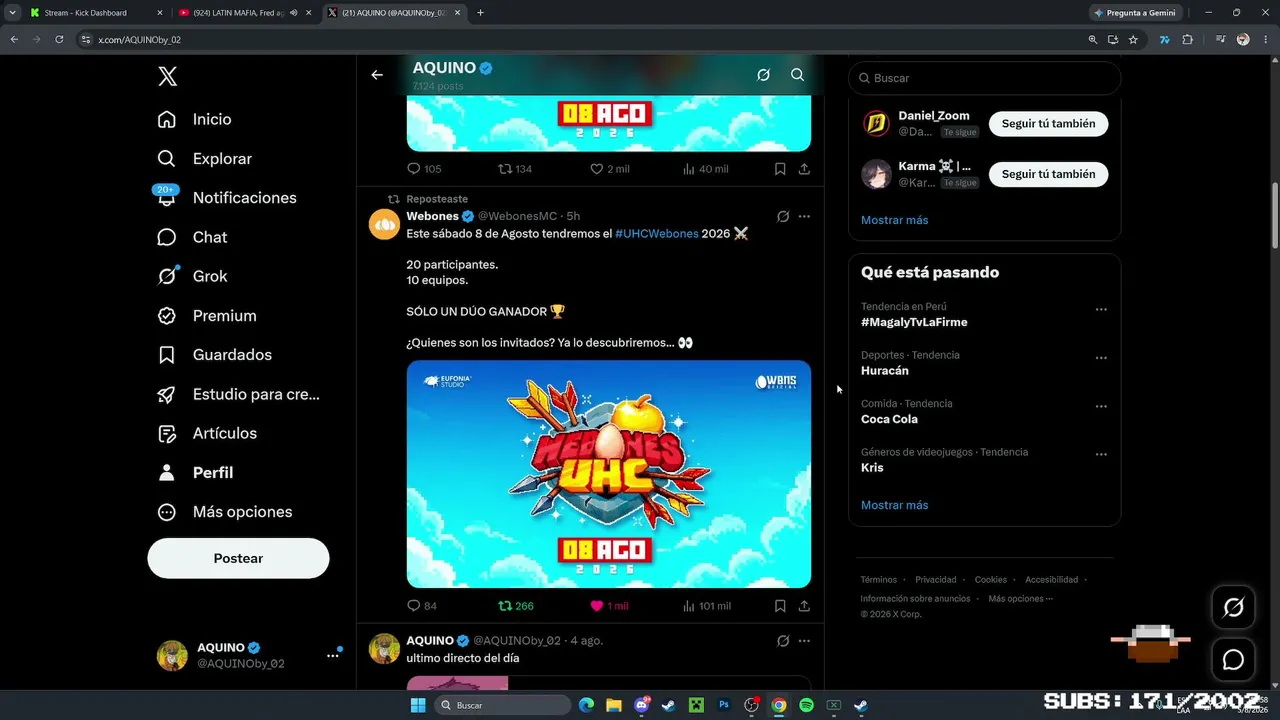This screenshot has height=720, width=1280.
Task: Click Pregunta a Gemini button
Action: point(1136,13)
